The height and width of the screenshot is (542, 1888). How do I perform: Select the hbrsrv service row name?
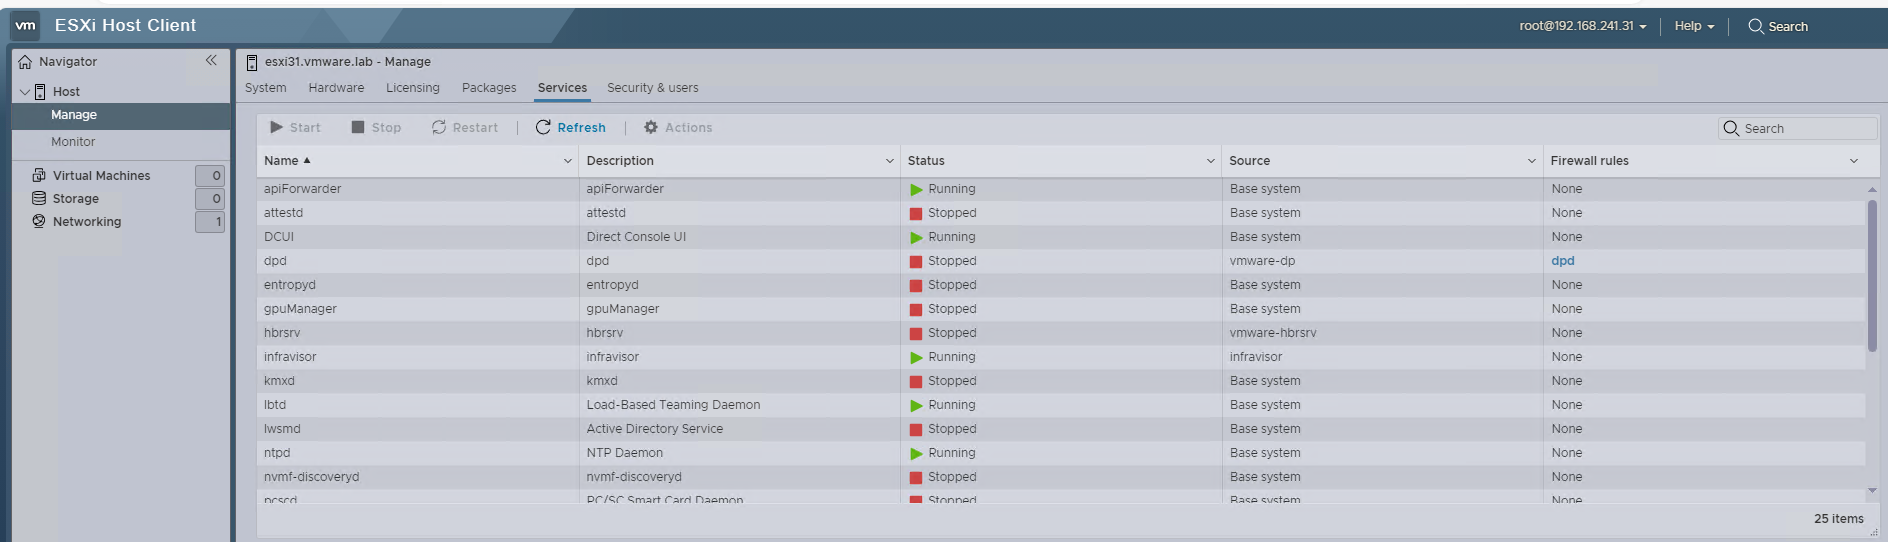282,333
